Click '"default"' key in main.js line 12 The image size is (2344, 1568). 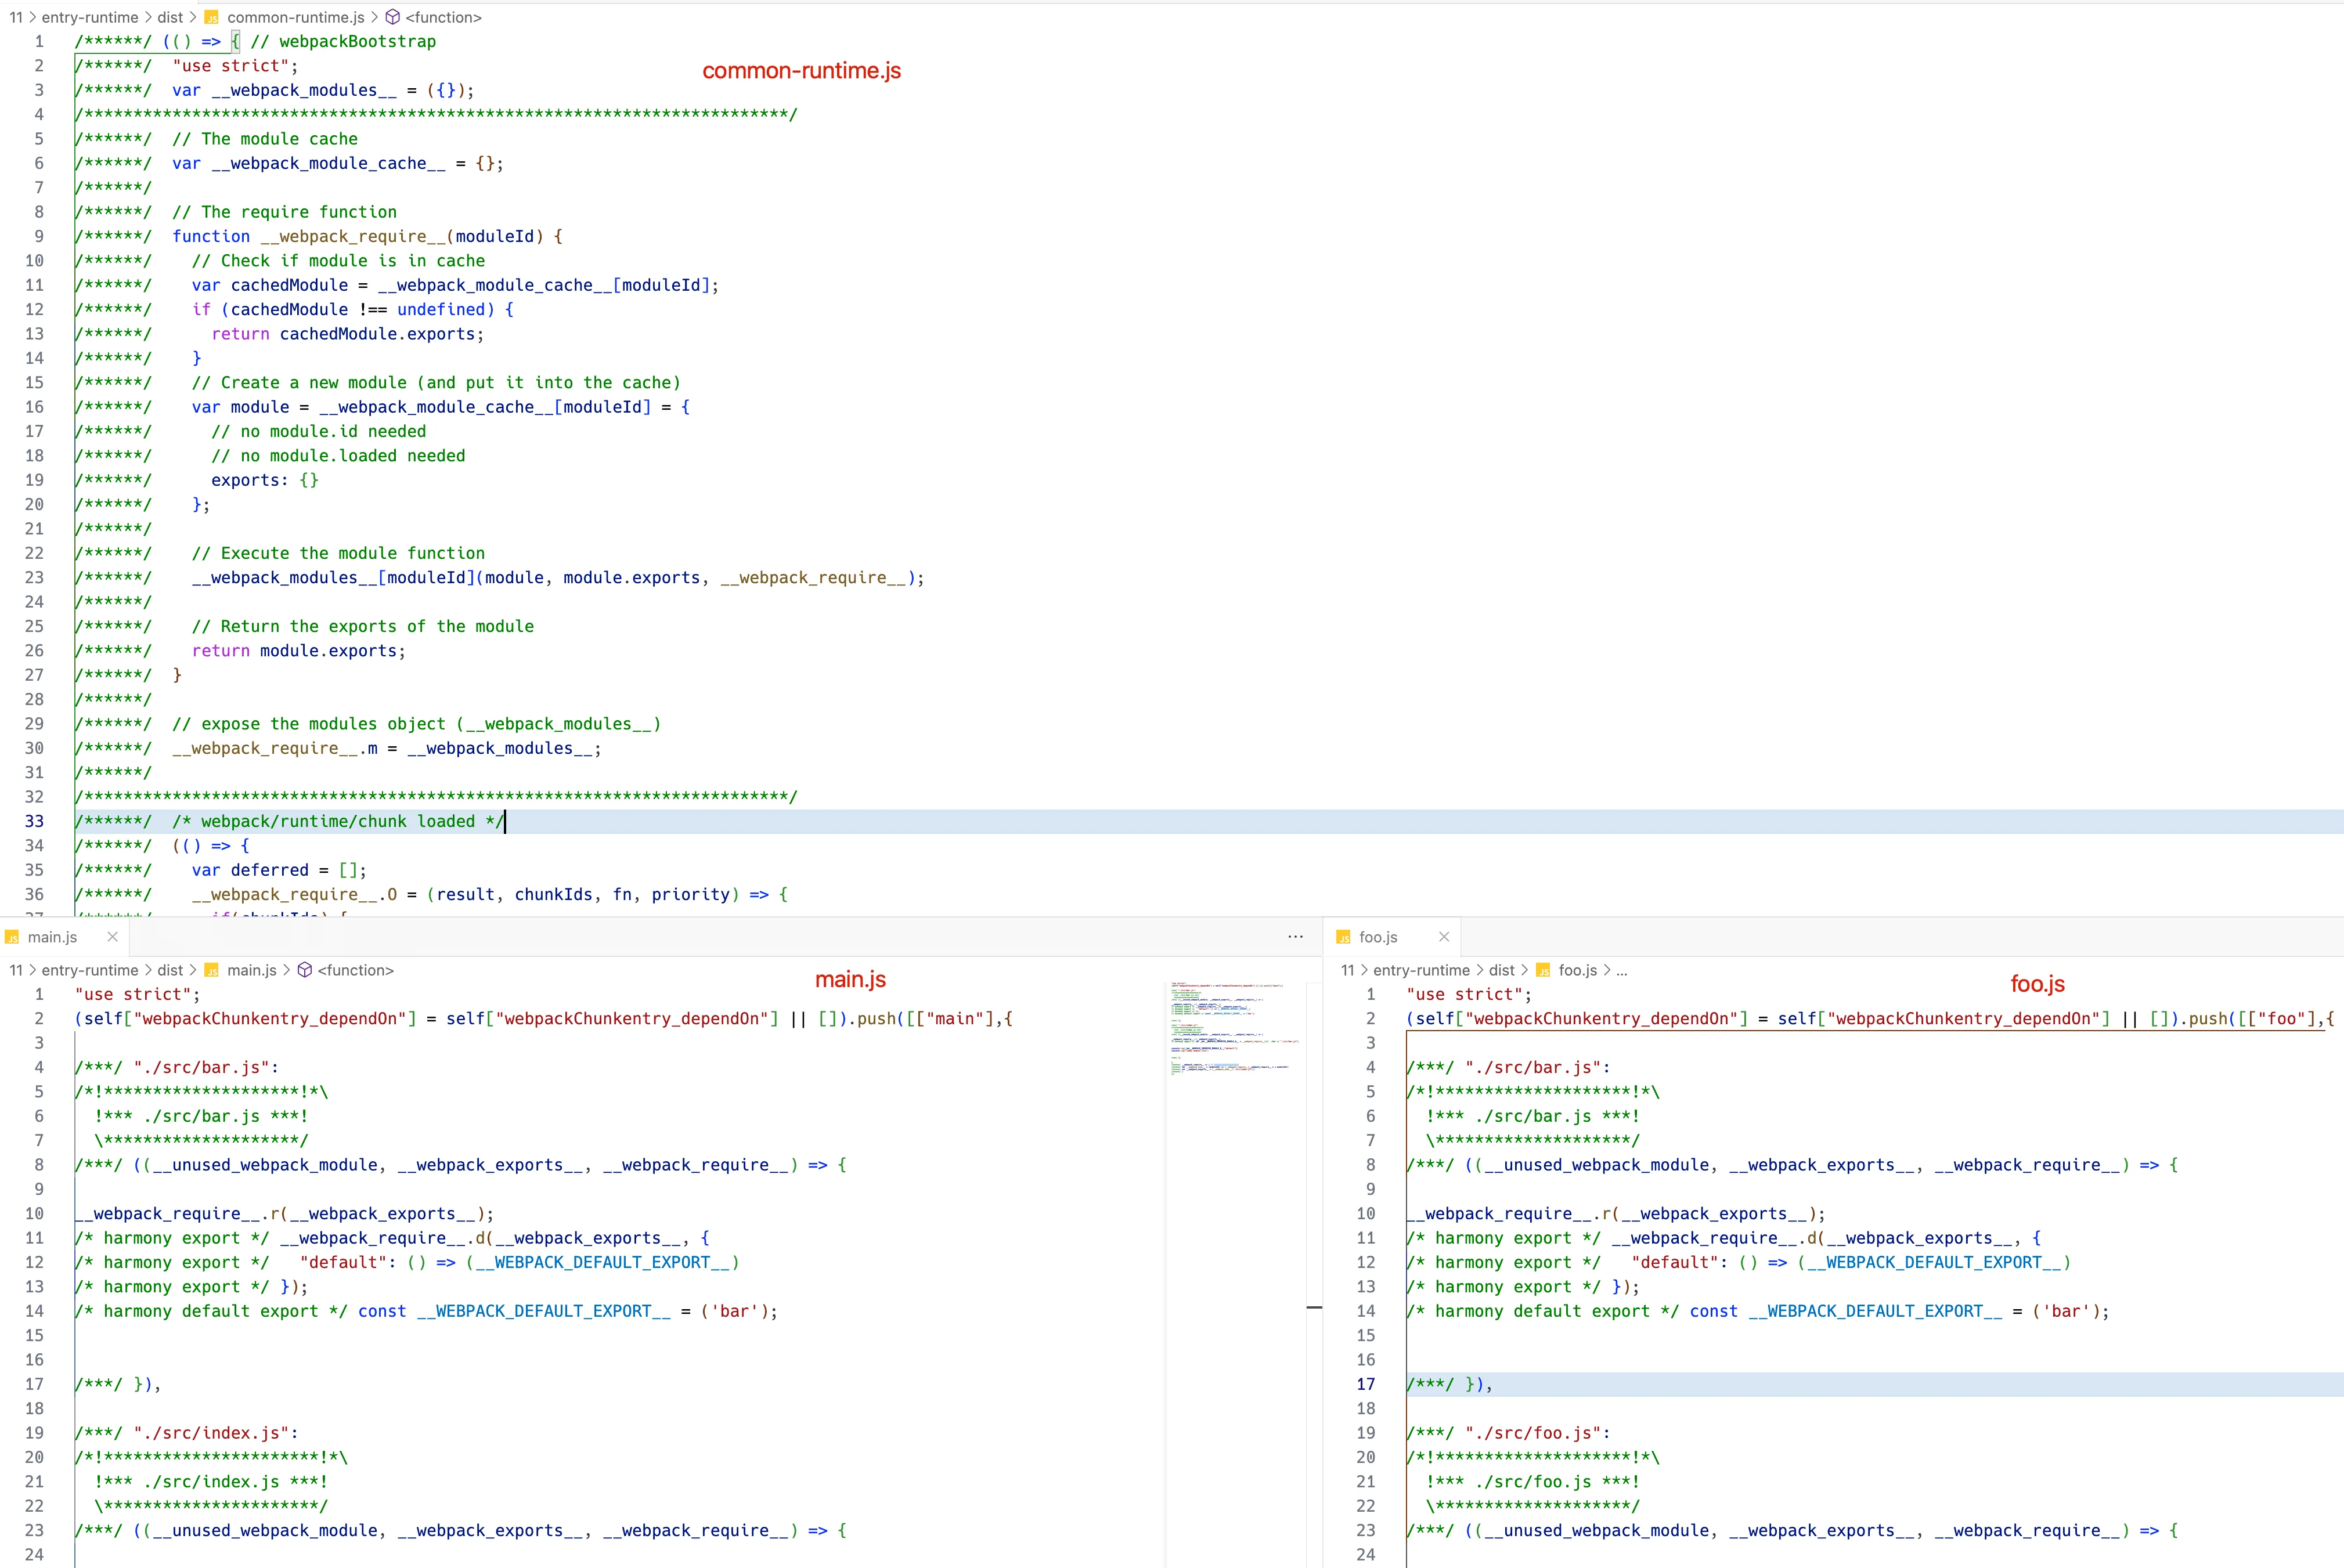point(343,1262)
